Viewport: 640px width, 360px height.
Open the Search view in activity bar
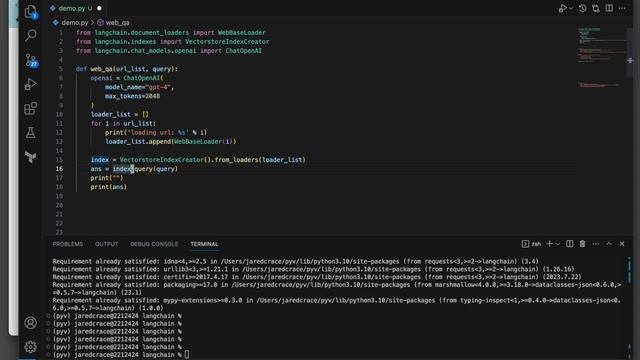(31, 35)
